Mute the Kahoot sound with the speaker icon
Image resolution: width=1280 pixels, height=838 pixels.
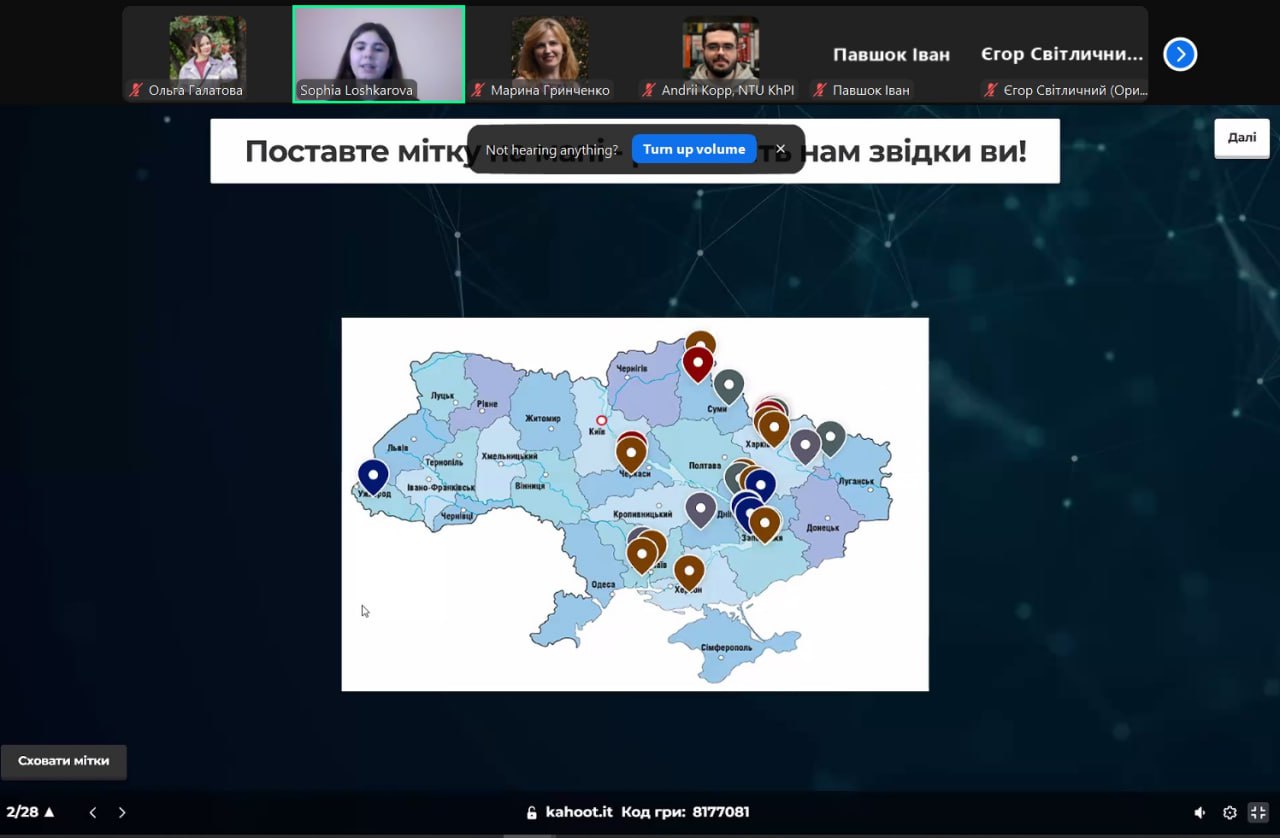(1200, 813)
